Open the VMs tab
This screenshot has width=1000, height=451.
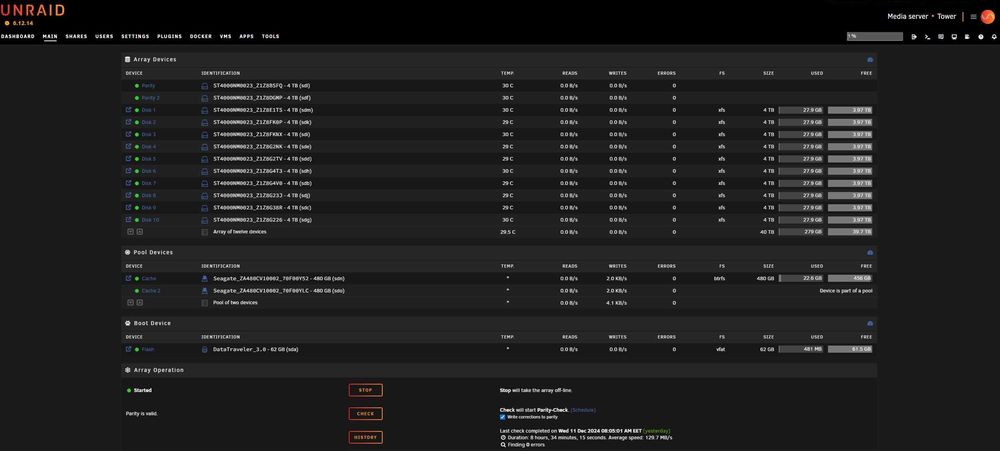225,36
